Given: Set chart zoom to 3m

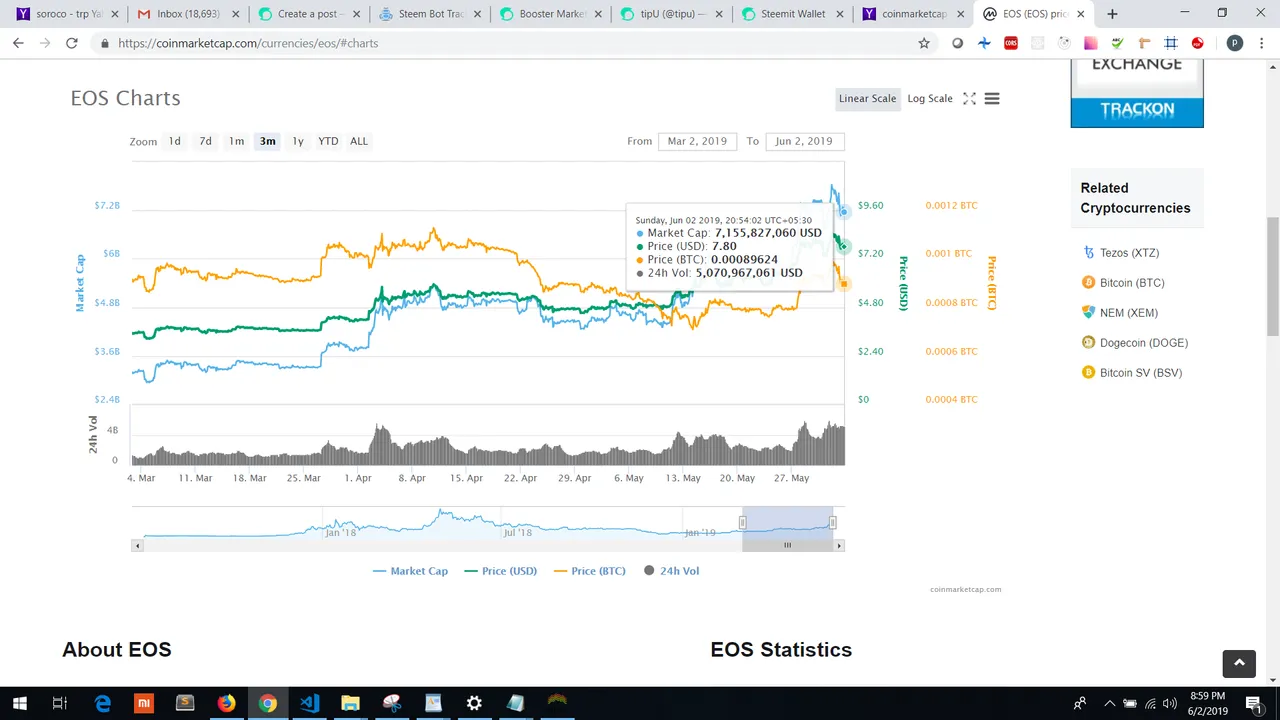Looking at the screenshot, I should 268,141.
